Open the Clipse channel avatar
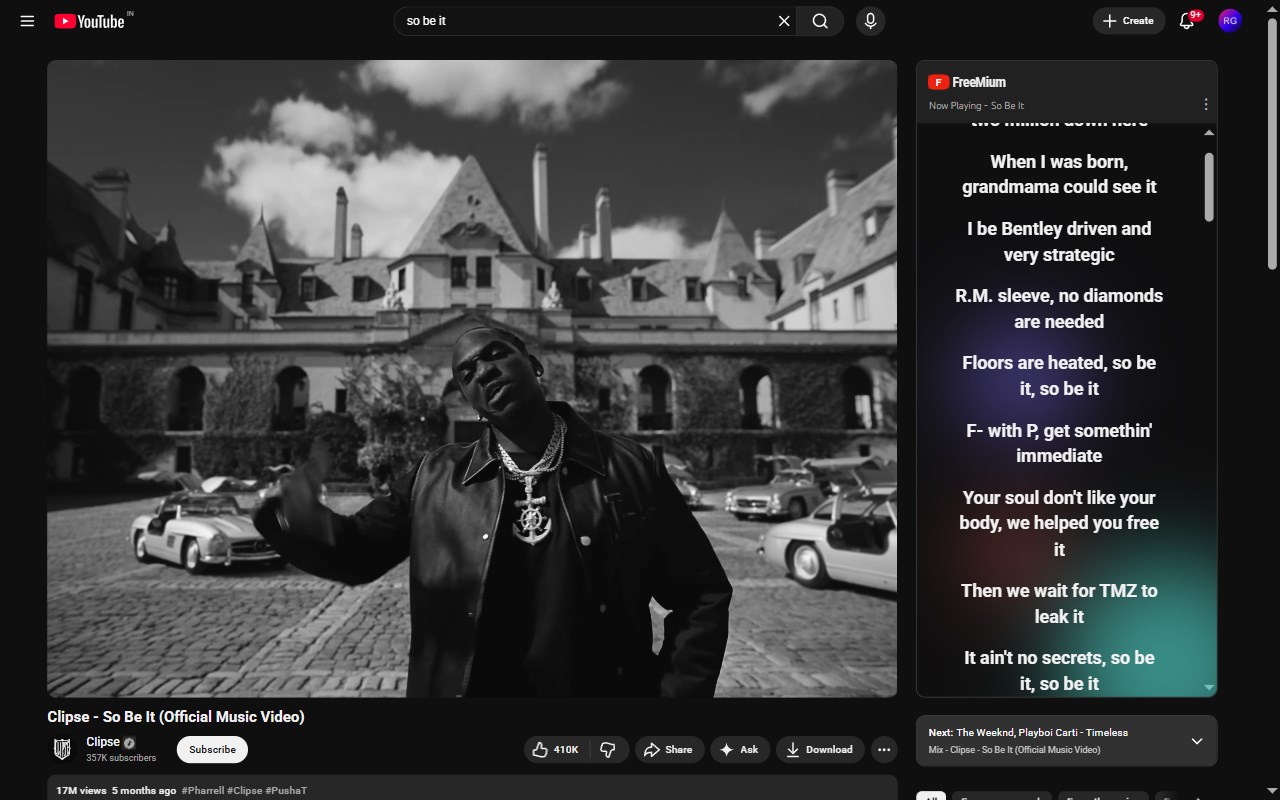The width and height of the screenshot is (1280, 800). [62, 749]
